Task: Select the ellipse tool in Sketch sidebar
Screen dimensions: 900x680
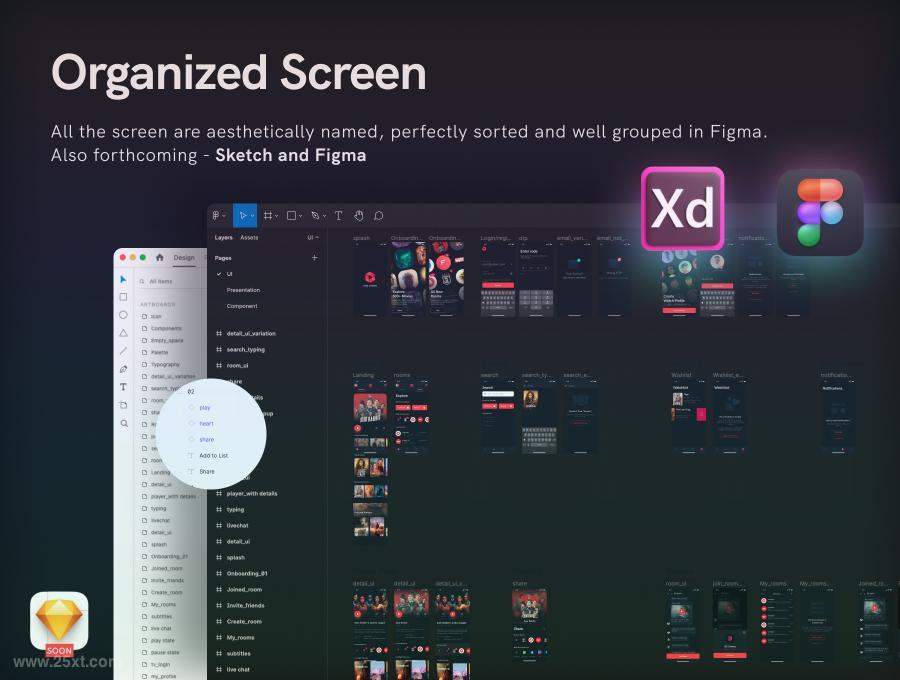Action: tap(123, 315)
